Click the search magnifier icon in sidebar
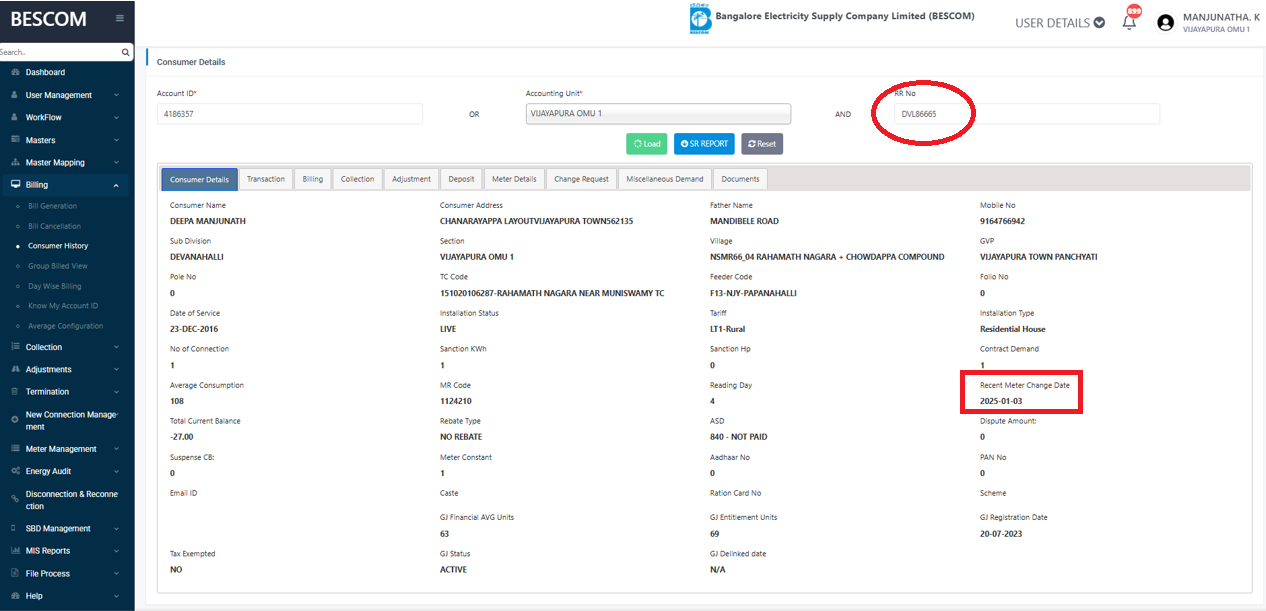Image resolution: width=1266 pixels, height=611 pixels. (125, 52)
